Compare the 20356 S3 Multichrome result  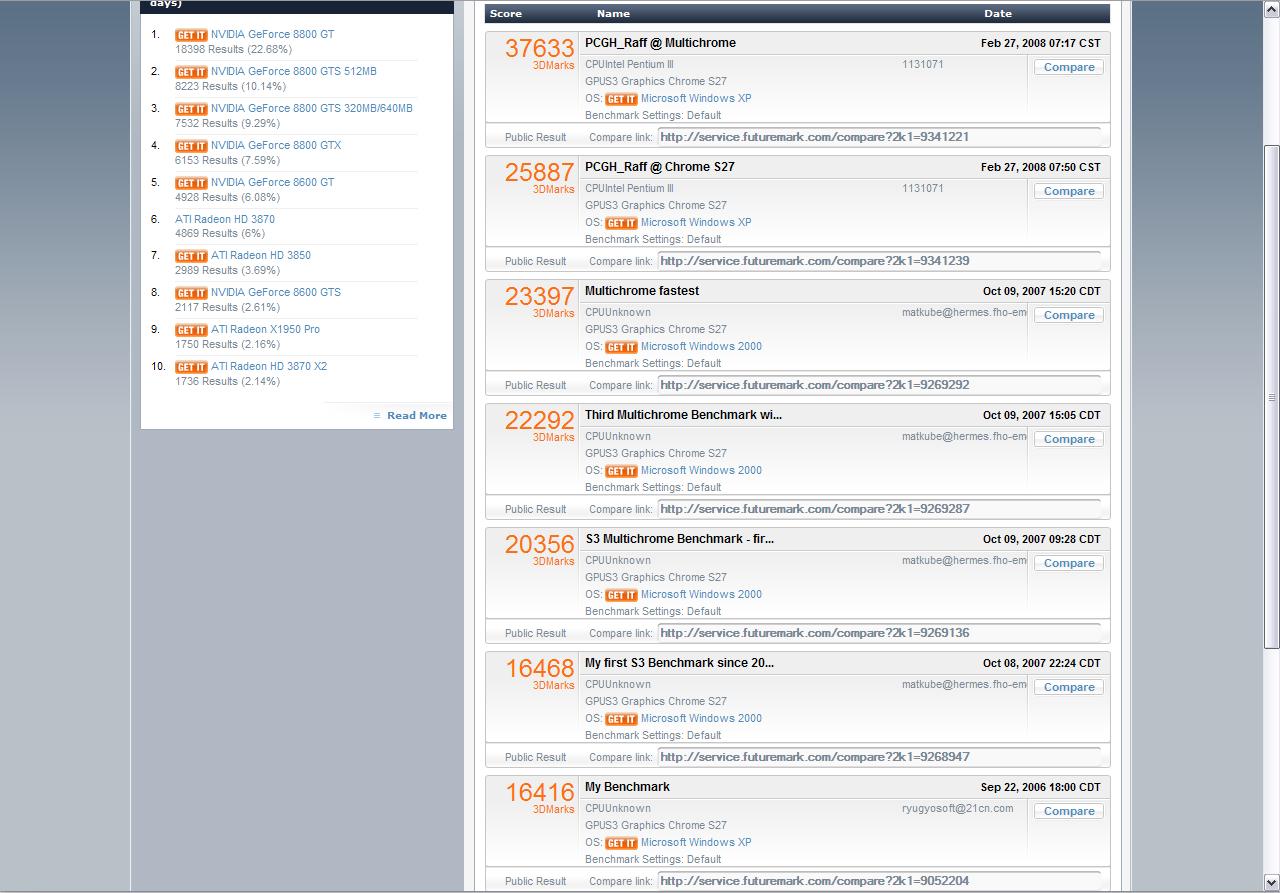tap(1069, 563)
